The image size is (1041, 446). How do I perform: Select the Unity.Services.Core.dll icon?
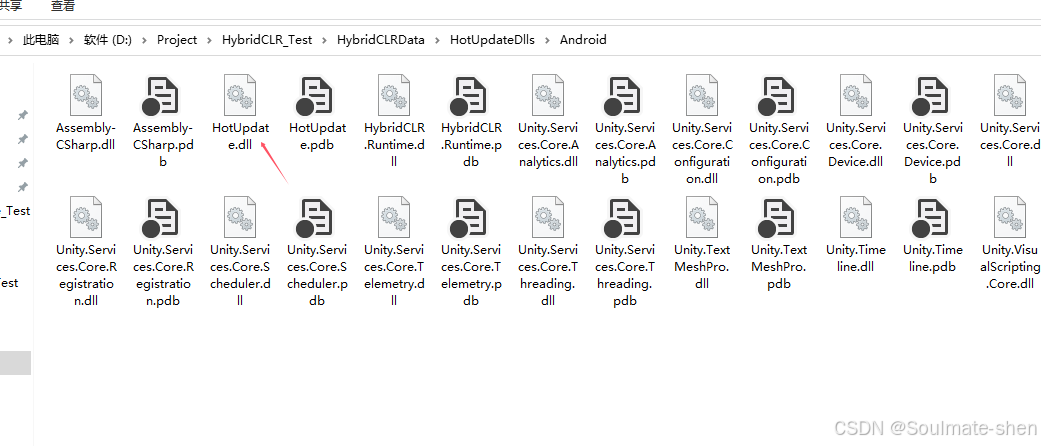[x=1010, y=95]
